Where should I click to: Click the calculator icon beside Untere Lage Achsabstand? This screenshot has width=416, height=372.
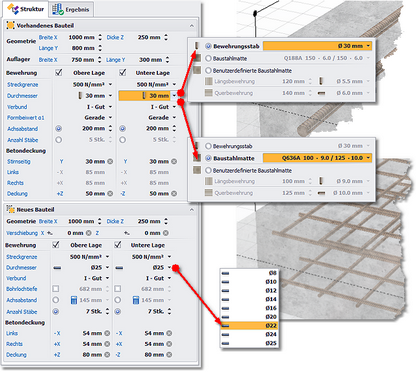(136, 300)
